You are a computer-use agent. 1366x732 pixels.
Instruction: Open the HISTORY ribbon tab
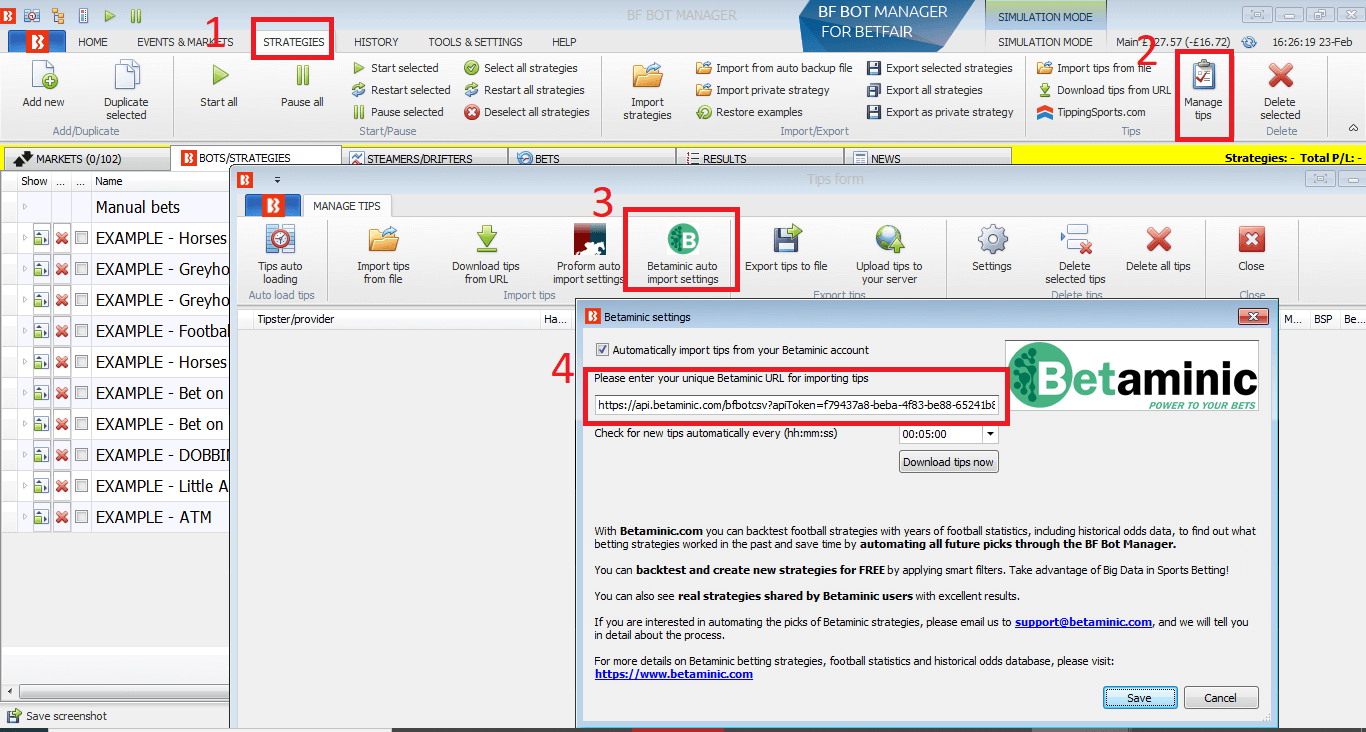pos(376,42)
